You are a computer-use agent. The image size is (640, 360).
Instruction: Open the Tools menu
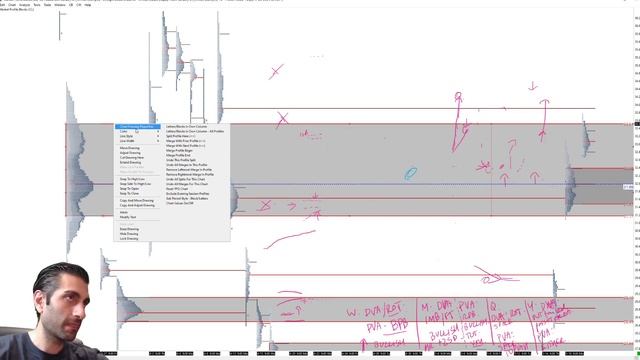tap(37, 5)
